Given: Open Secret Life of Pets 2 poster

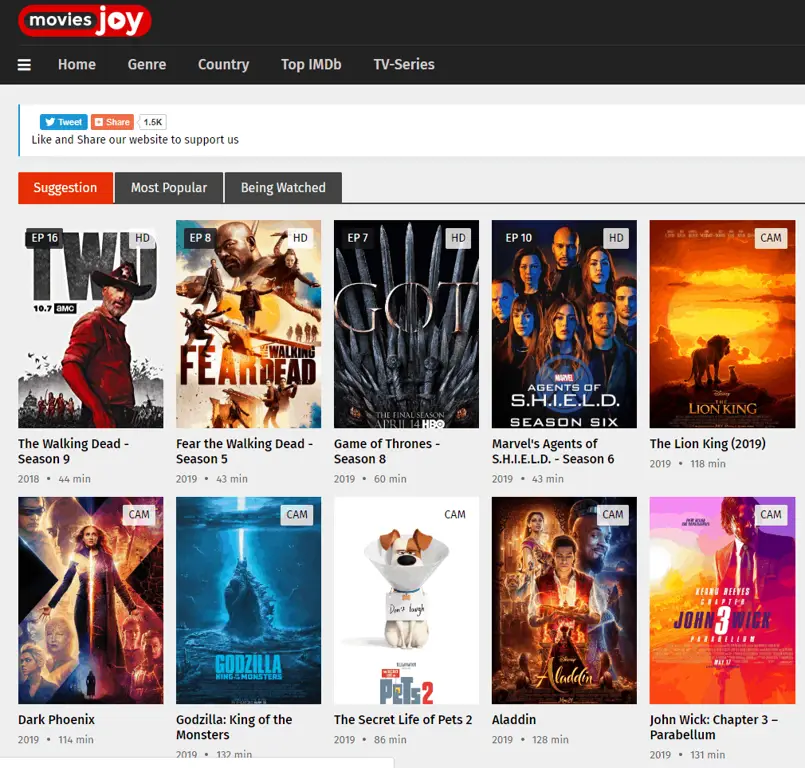Looking at the screenshot, I should (407, 600).
